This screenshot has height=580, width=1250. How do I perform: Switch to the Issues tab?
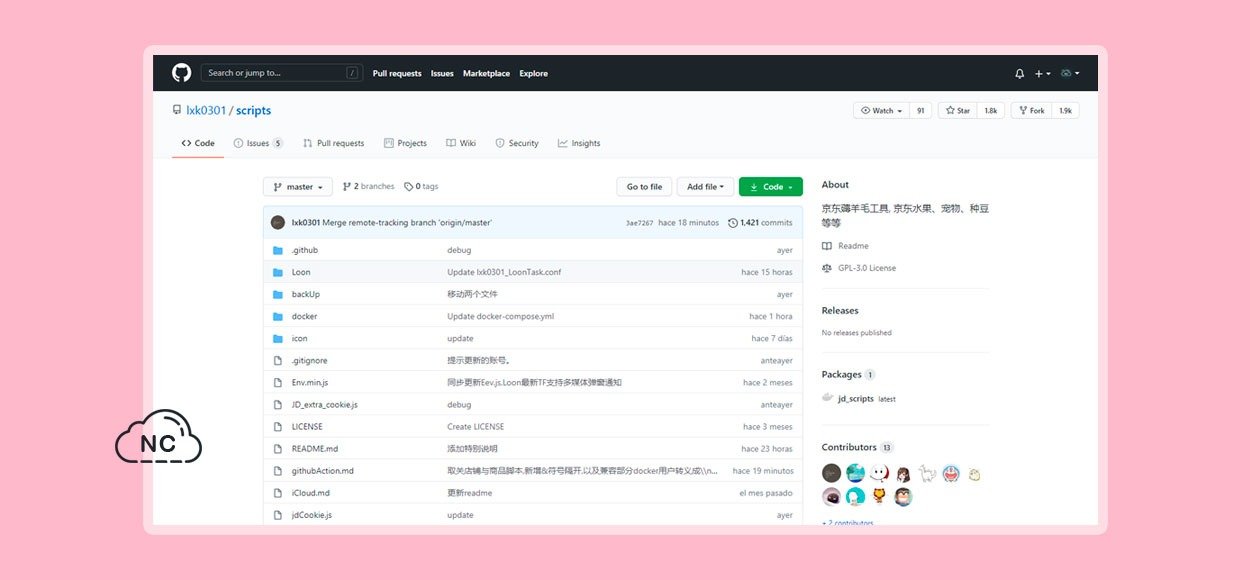258,143
